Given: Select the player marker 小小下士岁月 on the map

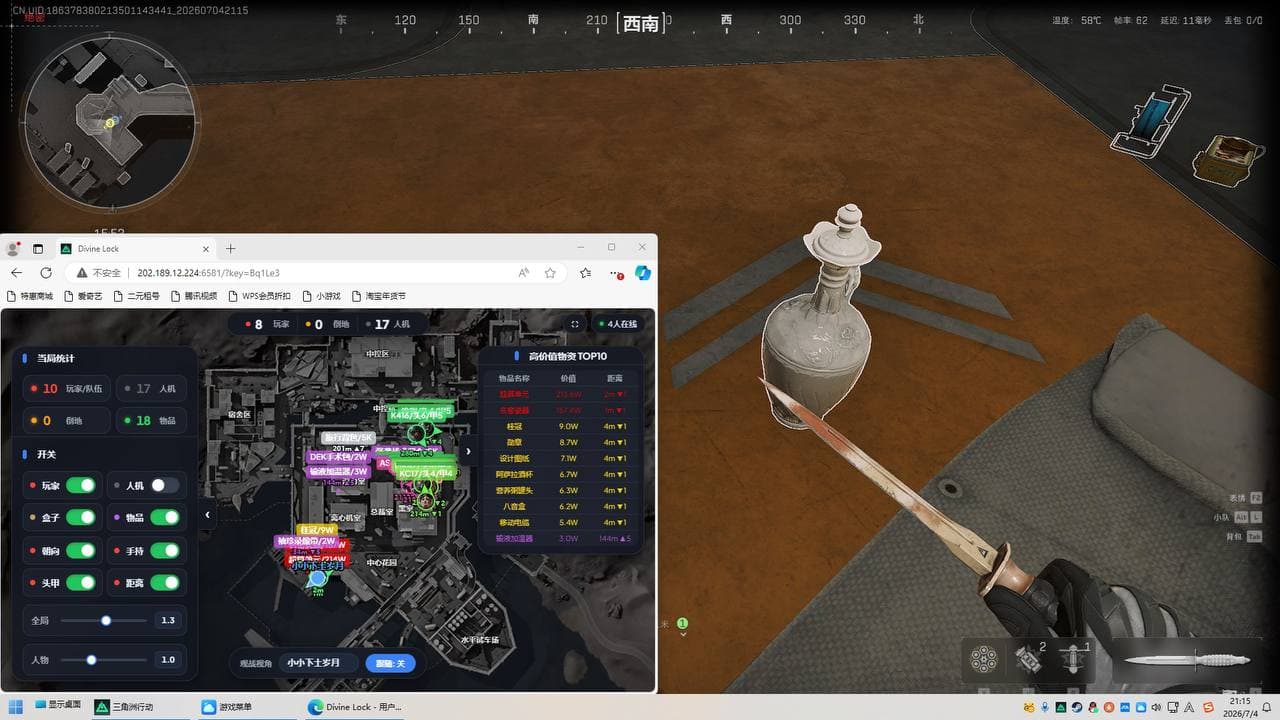Looking at the screenshot, I should point(318,577).
